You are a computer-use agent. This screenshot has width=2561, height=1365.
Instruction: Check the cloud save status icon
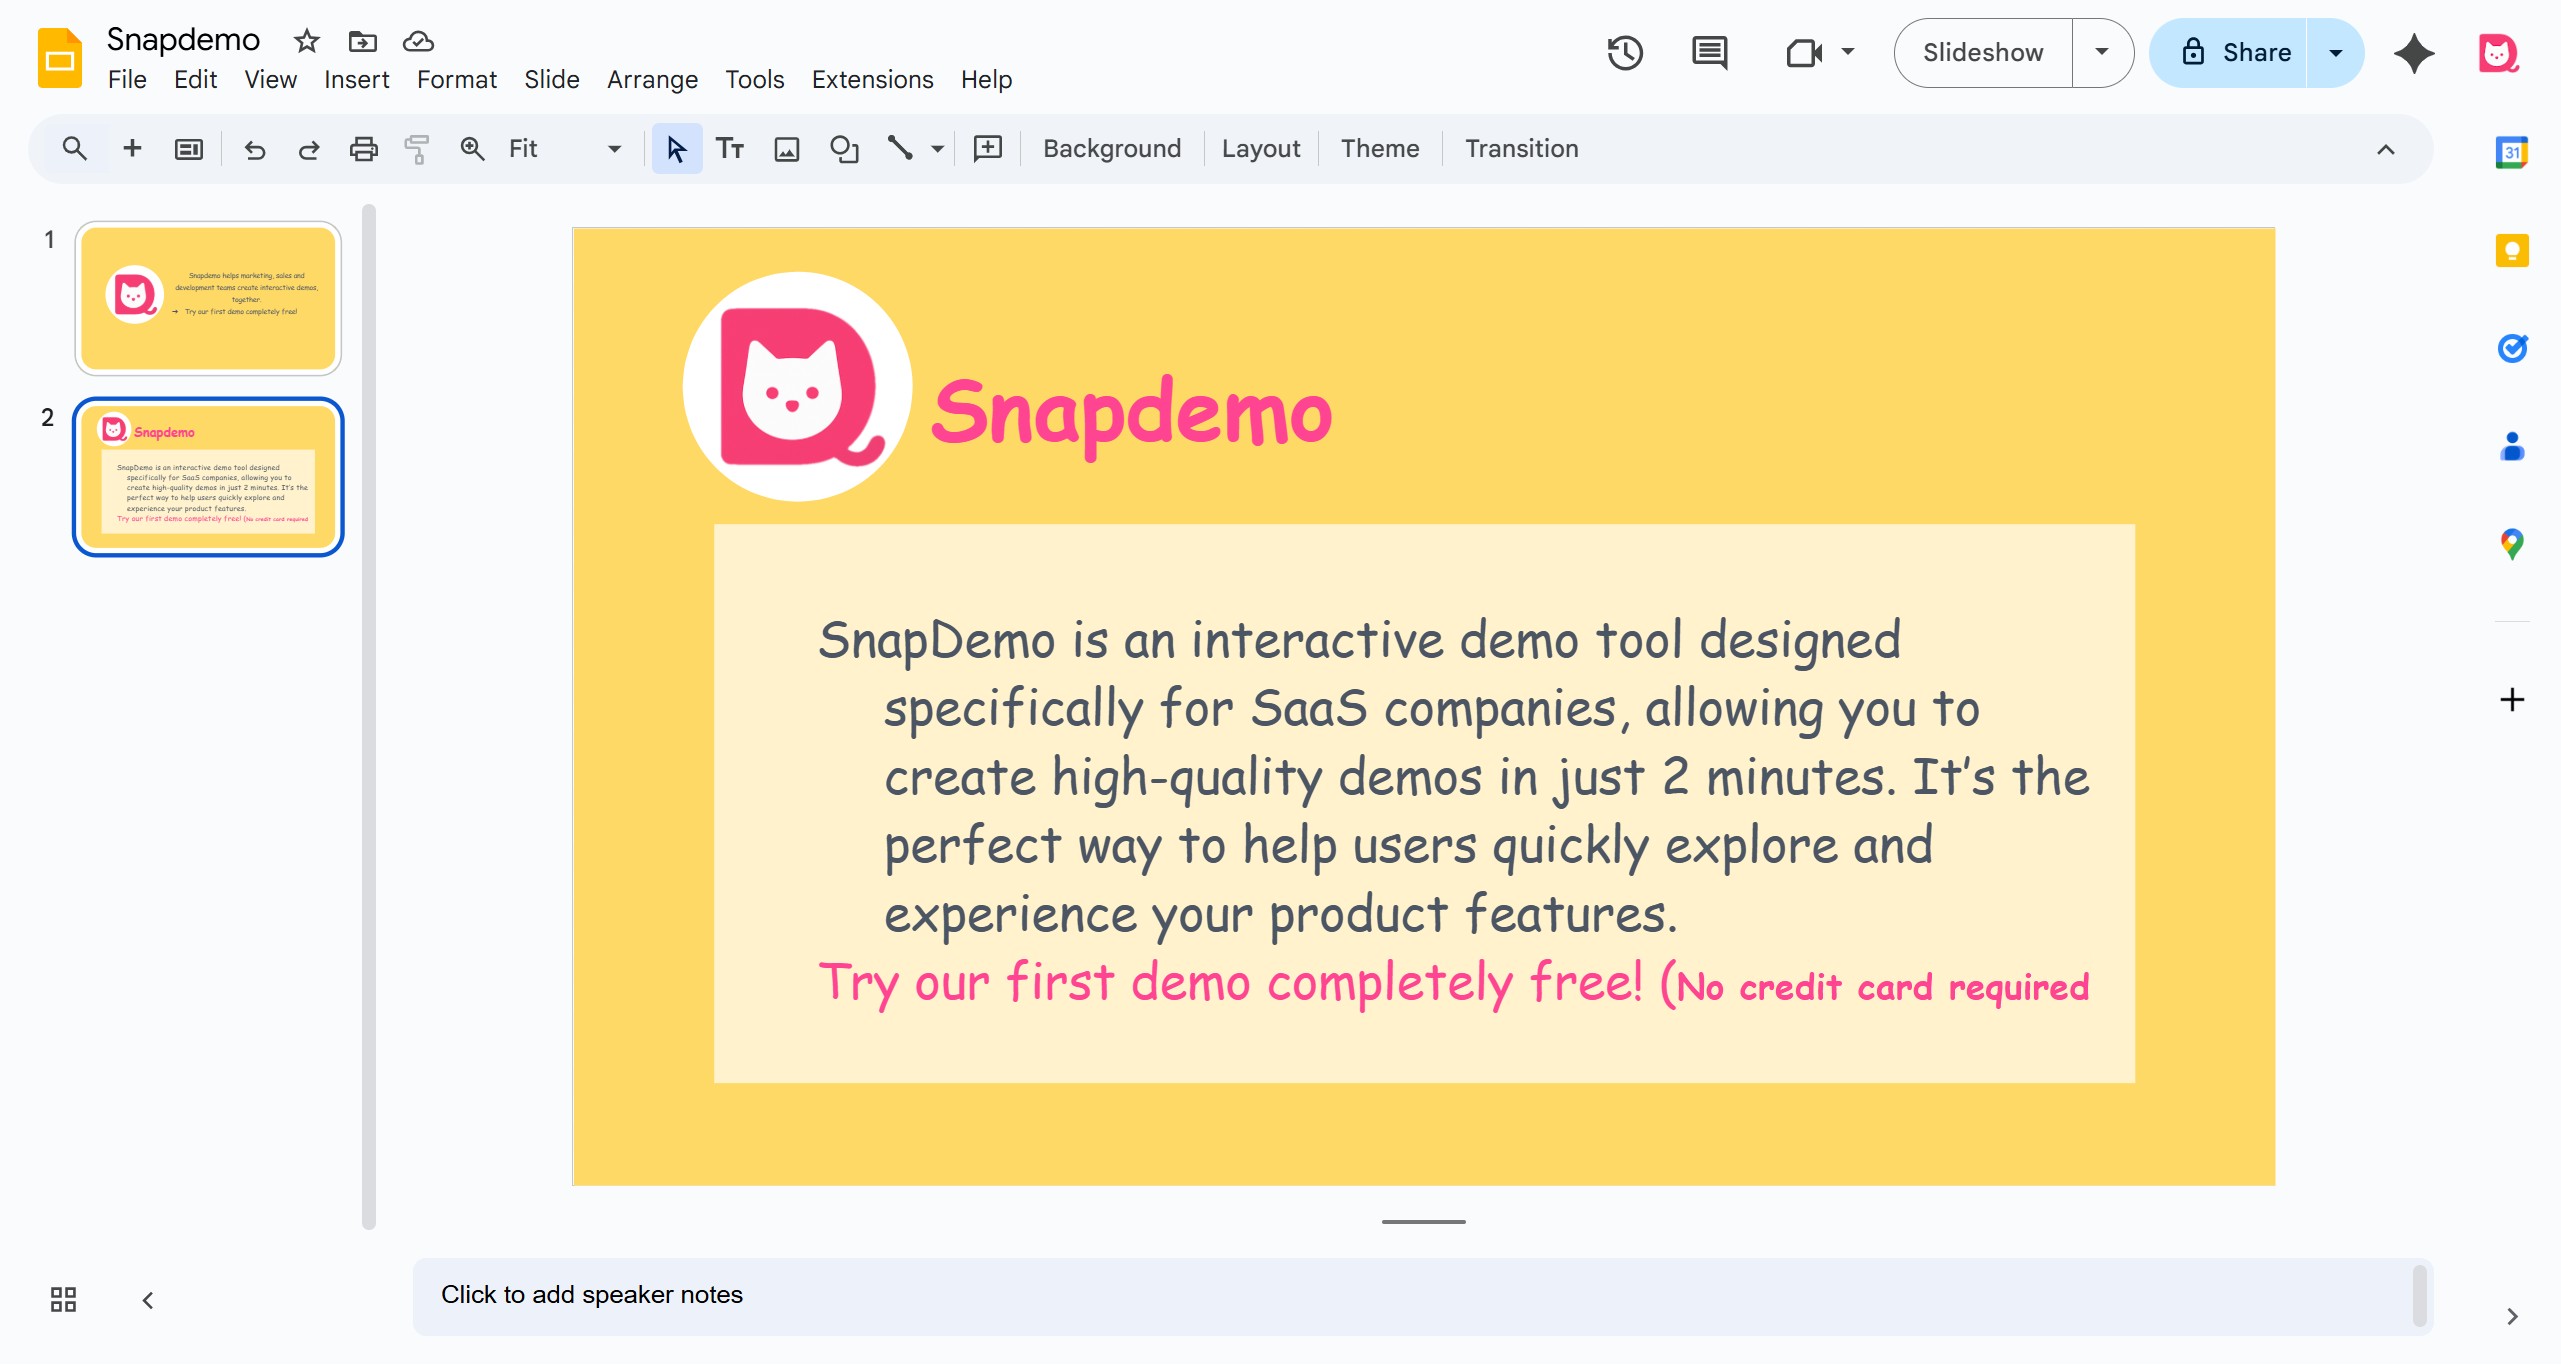coord(418,41)
